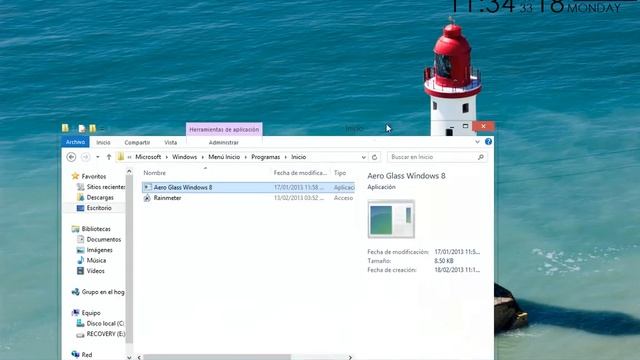Click Programas in the address path
The width and height of the screenshot is (640, 360).
(x=266, y=157)
